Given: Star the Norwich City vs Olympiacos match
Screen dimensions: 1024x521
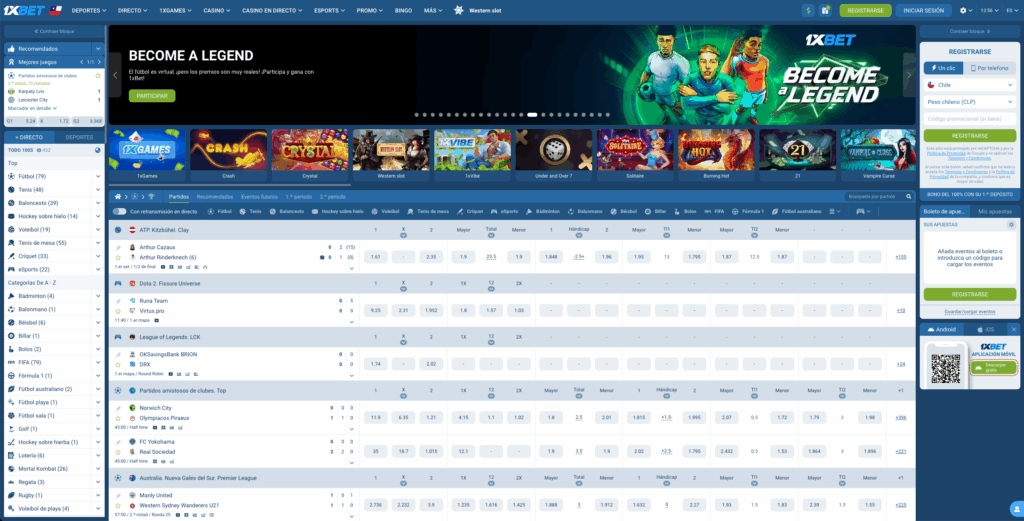Looking at the screenshot, I should (118, 418).
